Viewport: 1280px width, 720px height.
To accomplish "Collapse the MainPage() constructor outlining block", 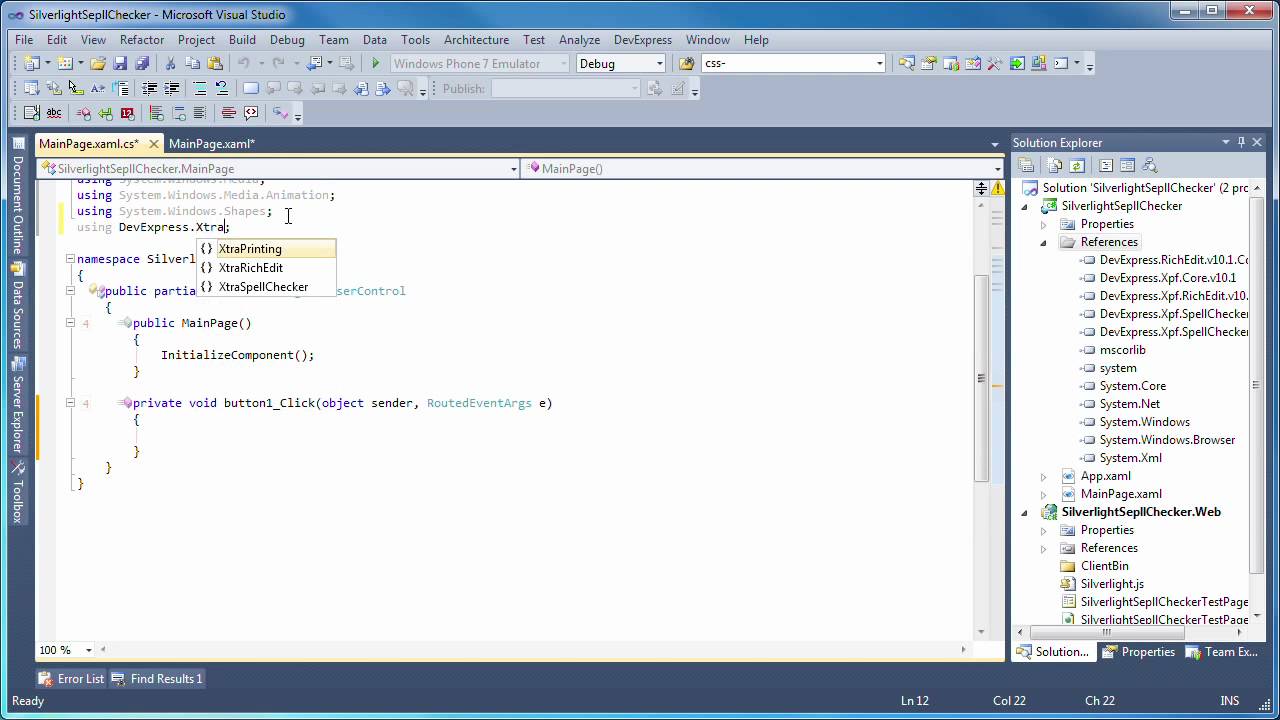I will pyautogui.click(x=70, y=323).
